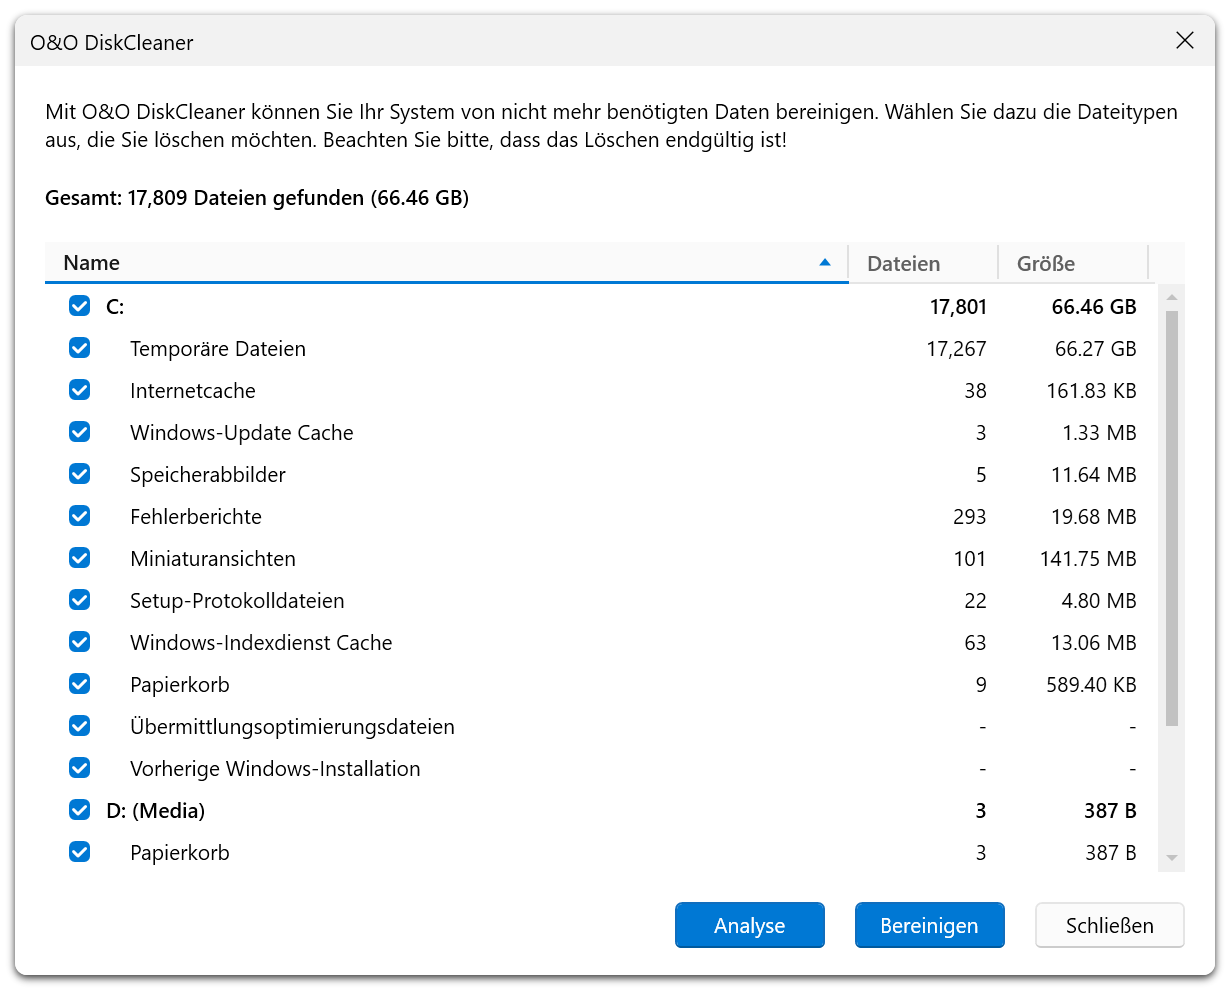The image size is (1230, 990).
Task: Disable Windows-Update Cache cleanup
Action: tap(79, 432)
